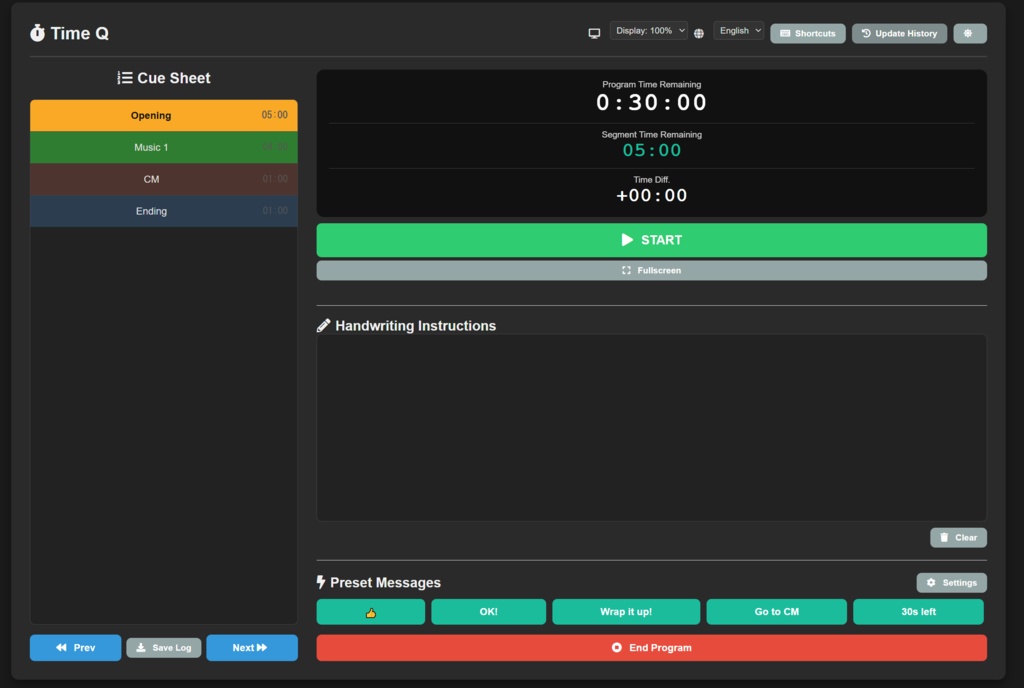
Task: Send the Go to CM message
Action: pos(776,612)
